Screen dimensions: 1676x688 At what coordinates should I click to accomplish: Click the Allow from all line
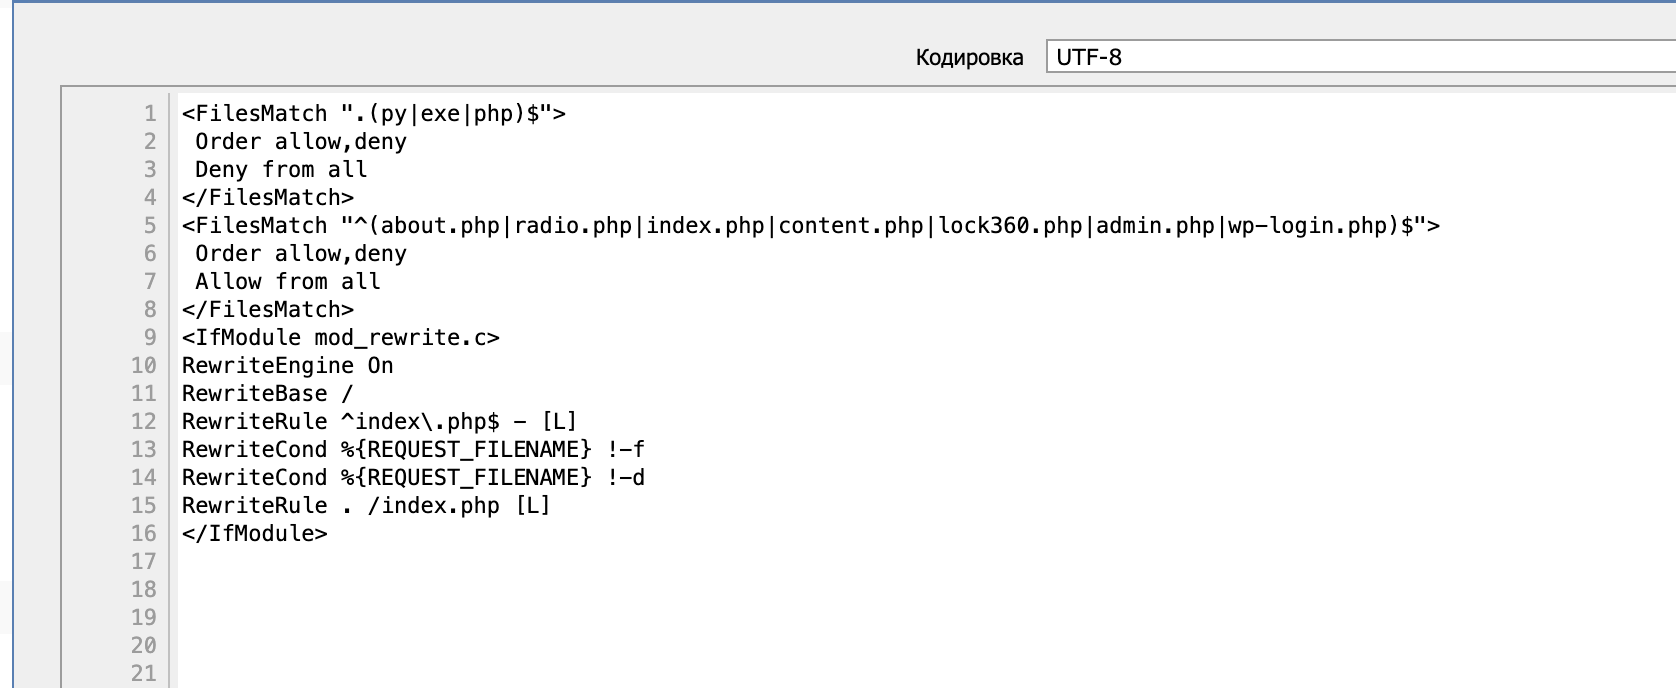(280, 281)
